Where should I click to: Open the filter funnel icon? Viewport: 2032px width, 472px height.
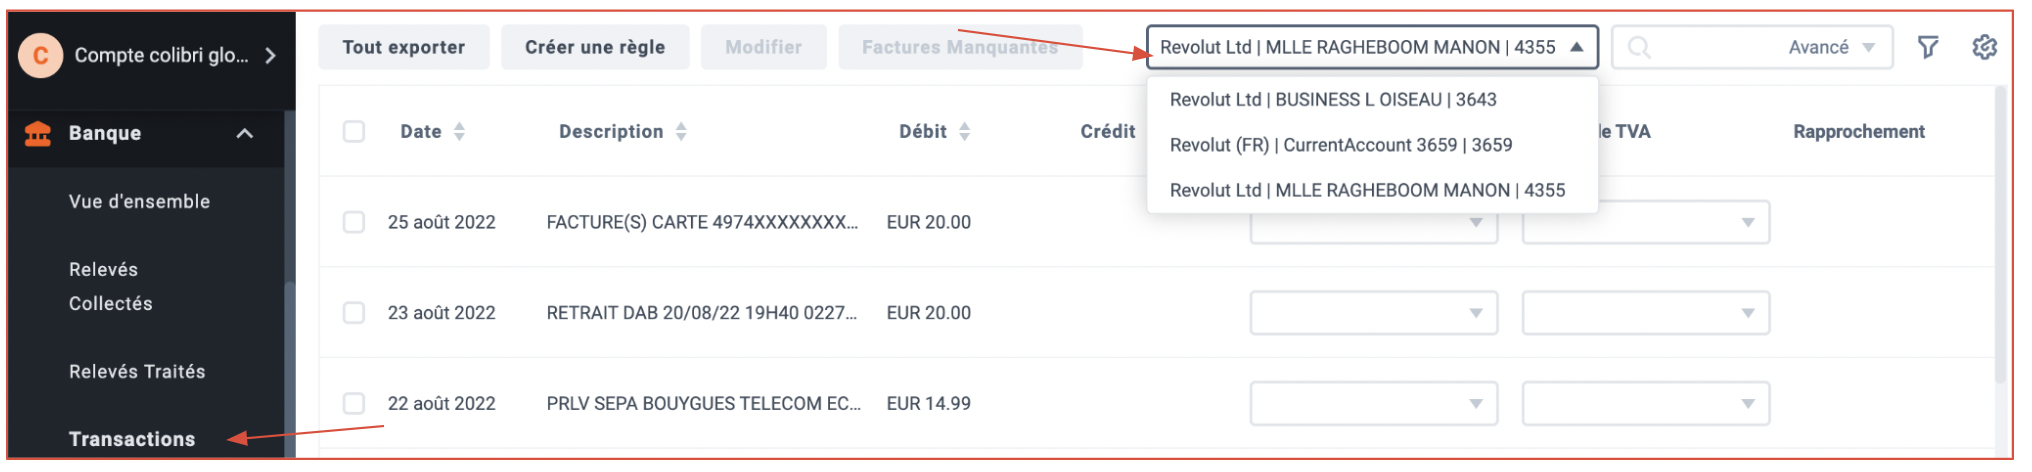click(x=1927, y=47)
